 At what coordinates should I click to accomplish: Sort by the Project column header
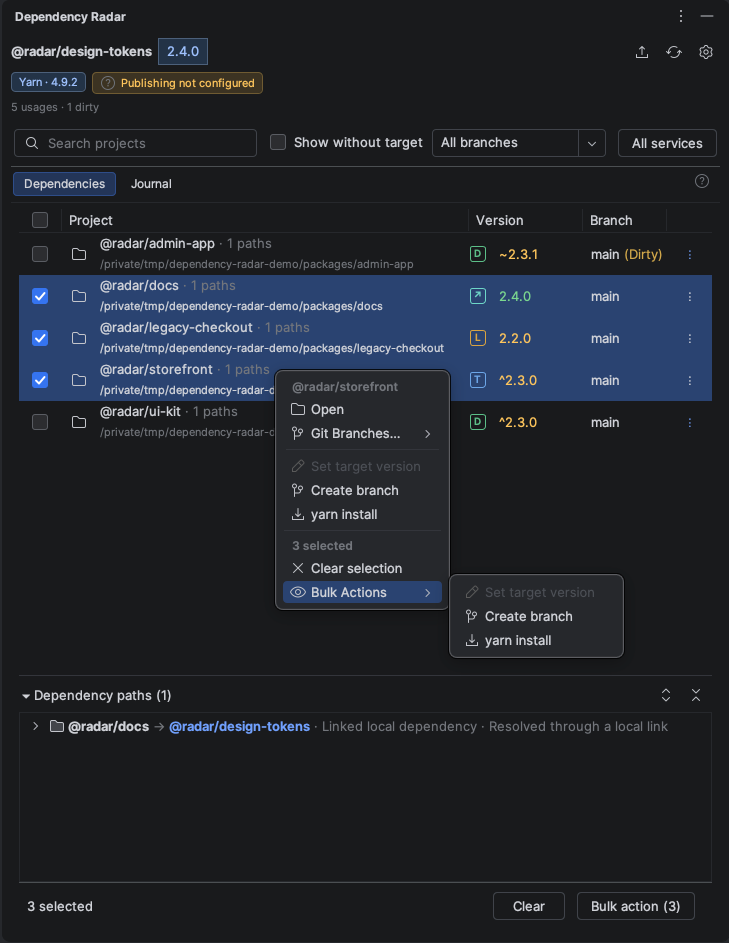click(x=91, y=220)
